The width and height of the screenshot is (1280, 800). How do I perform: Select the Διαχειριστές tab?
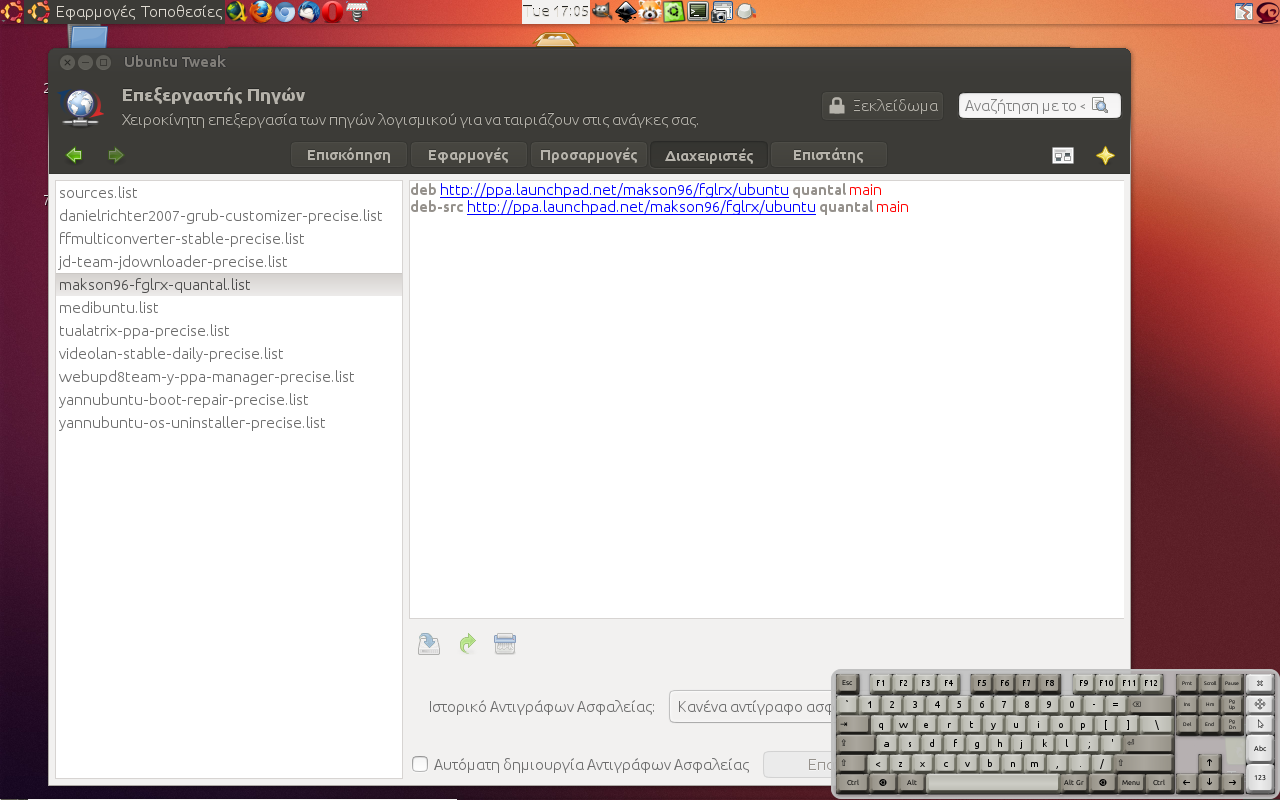coord(709,155)
